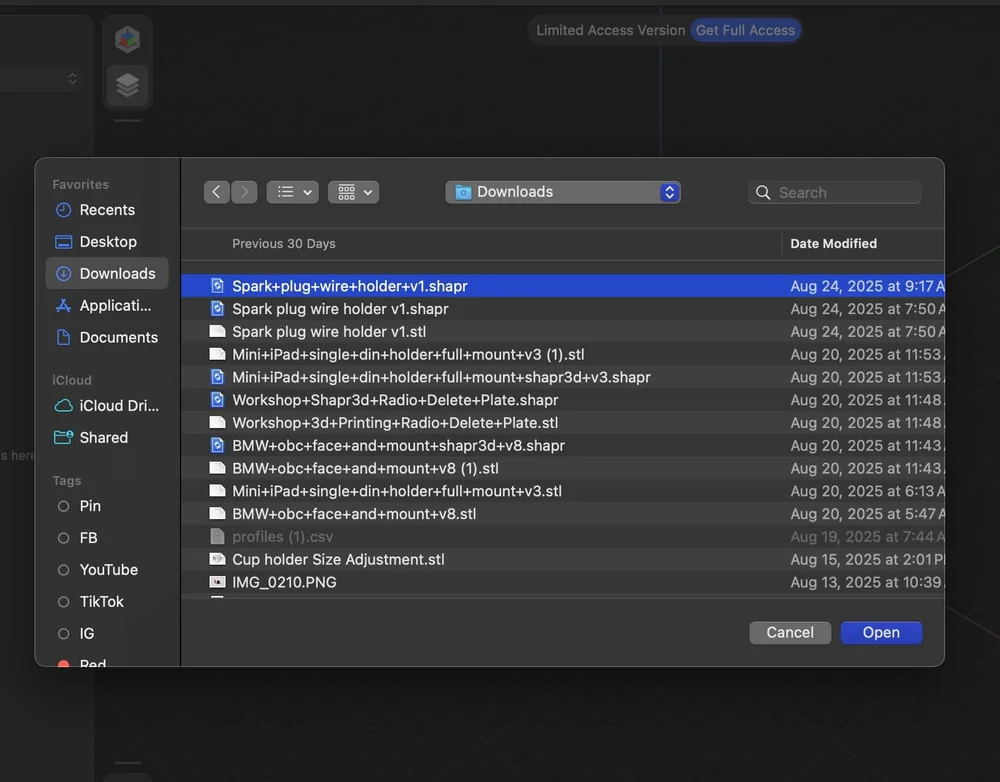This screenshot has width=1000, height=782.
Task: Click the Search field
Action: coord(835,193)
